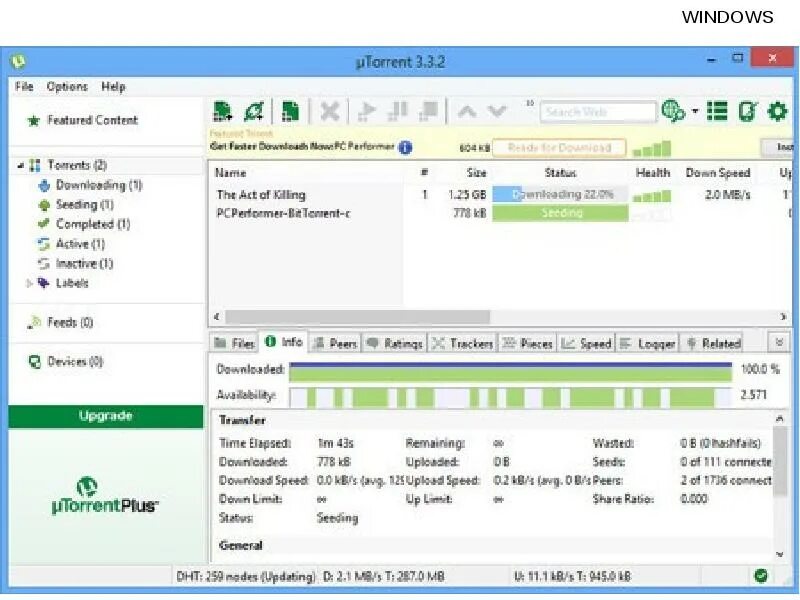
Task: Select Feeds (0) in sidebar
Action: pyautogui.click(x=70, y=322)
